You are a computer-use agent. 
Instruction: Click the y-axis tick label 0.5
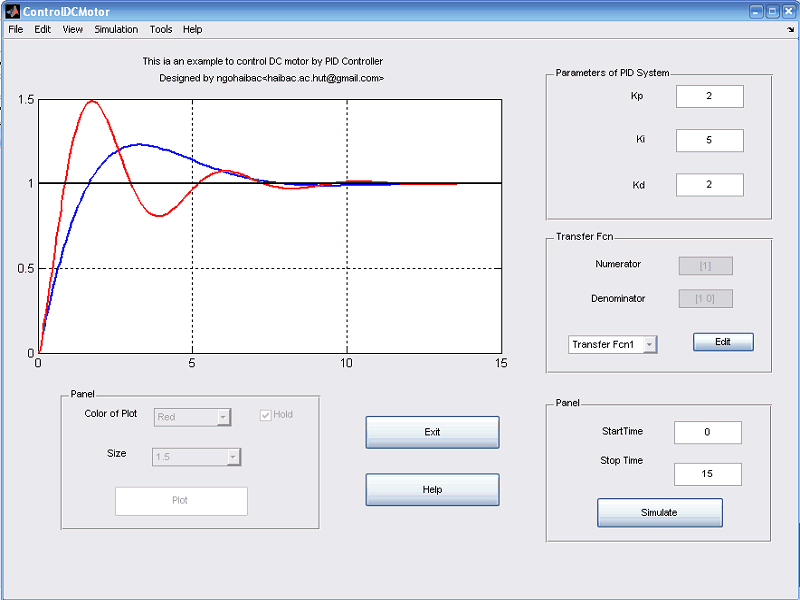click(x=26, y=268)
